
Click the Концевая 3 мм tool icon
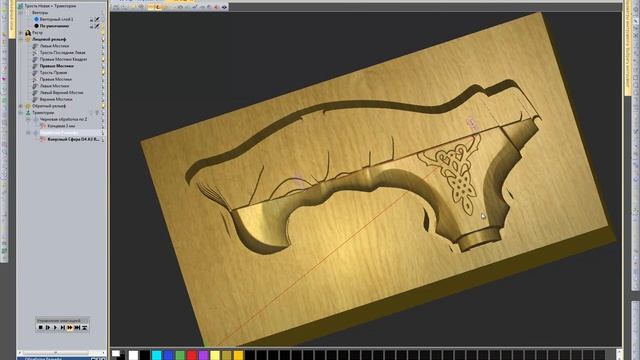pyautogui.click(x=43, y=126)
